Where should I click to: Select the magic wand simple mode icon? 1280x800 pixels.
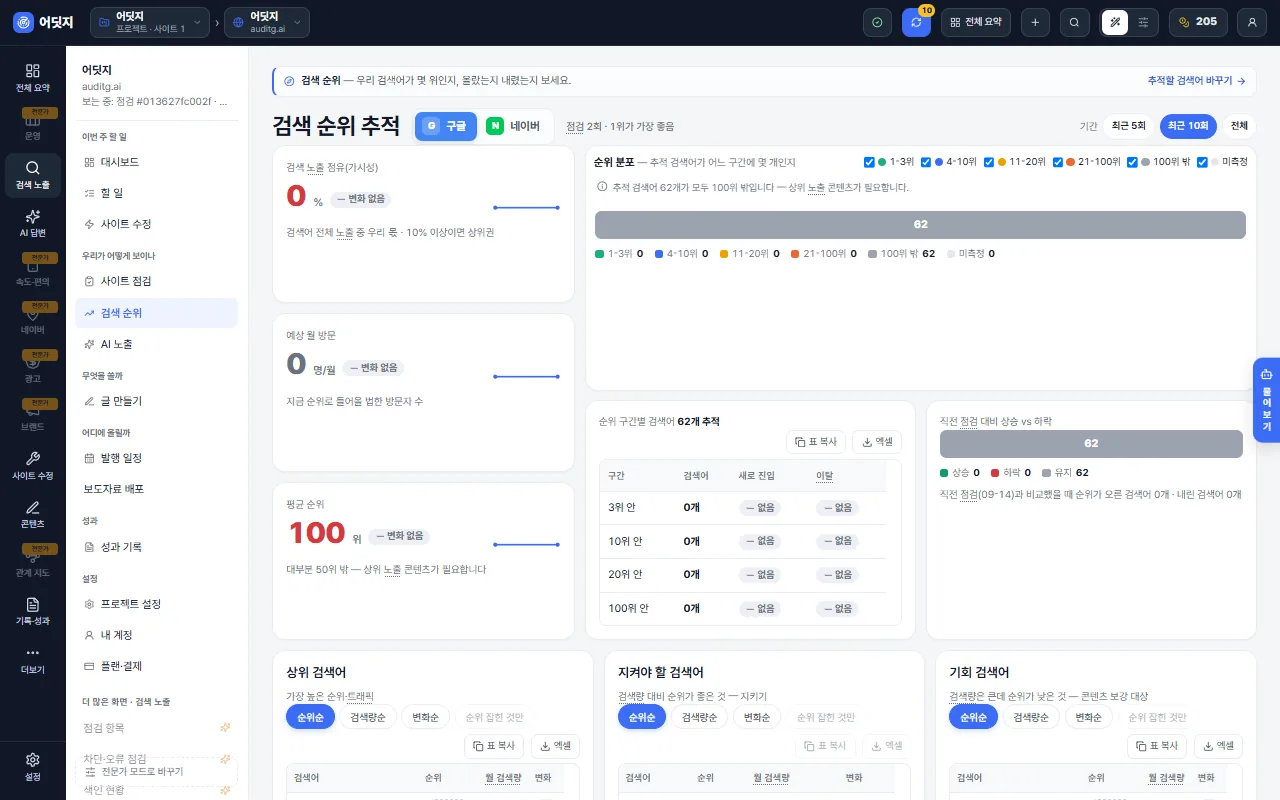[1115, 22]
